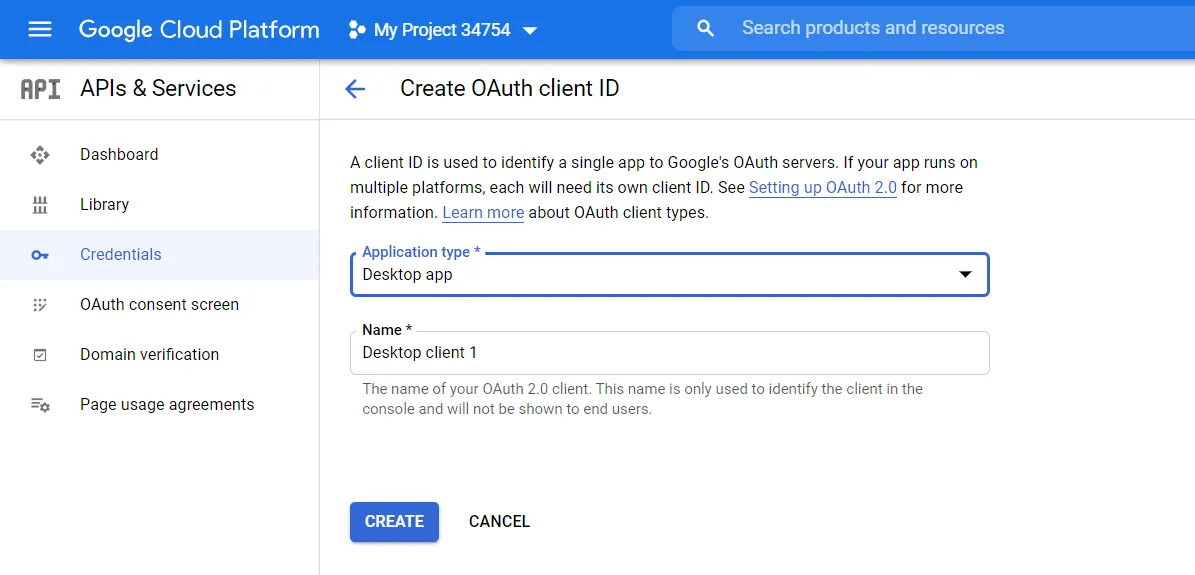Click the Create OAuth client ID title
This screenshot has height=575, width=1195.
point(510,88)
